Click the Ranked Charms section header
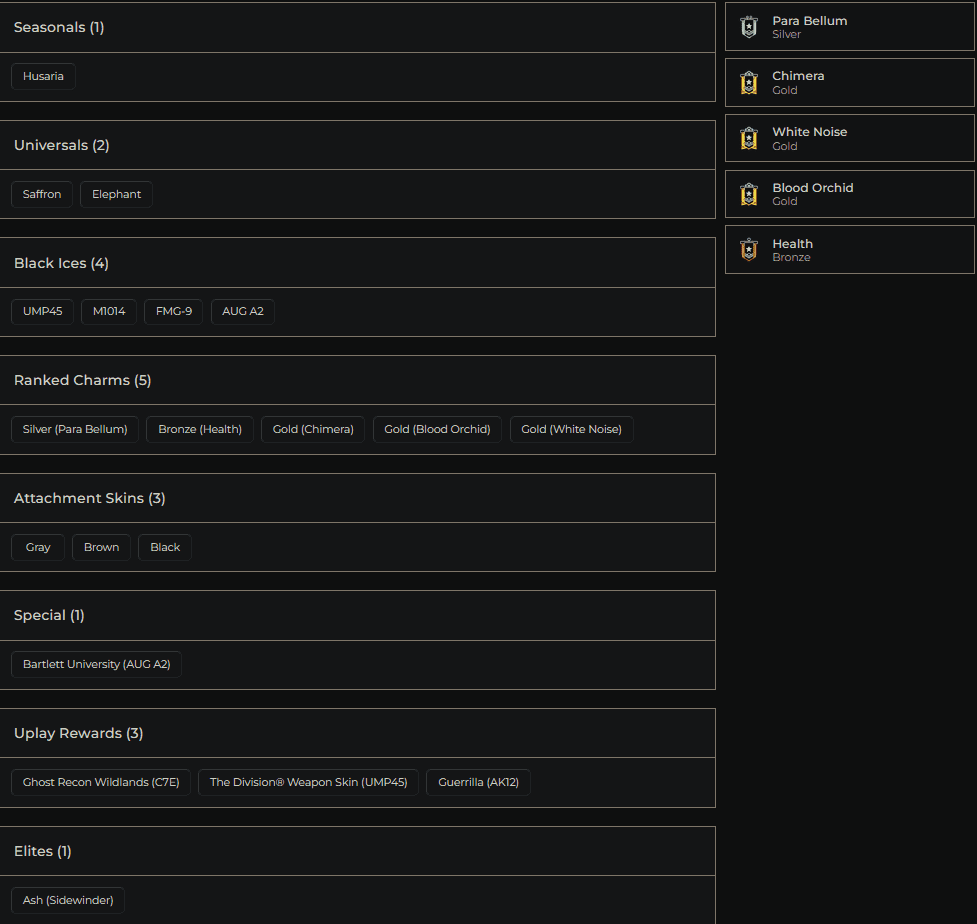 pos(82,380)
